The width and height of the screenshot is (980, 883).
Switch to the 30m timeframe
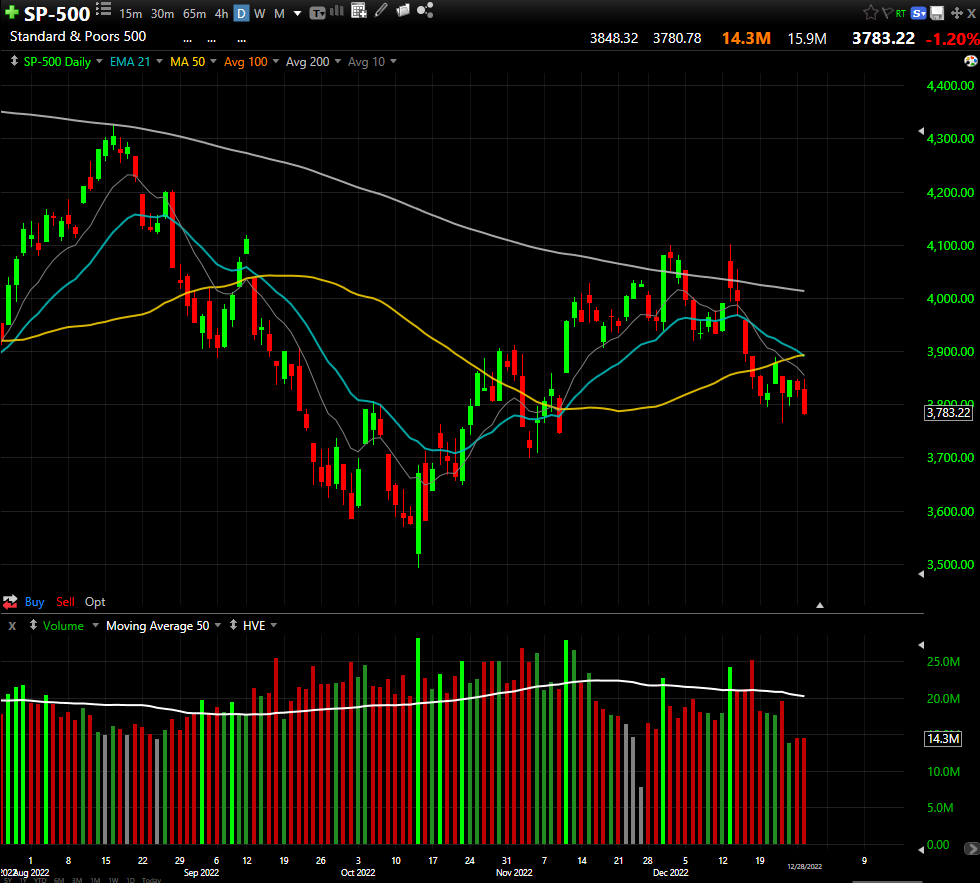coord(162,13)
